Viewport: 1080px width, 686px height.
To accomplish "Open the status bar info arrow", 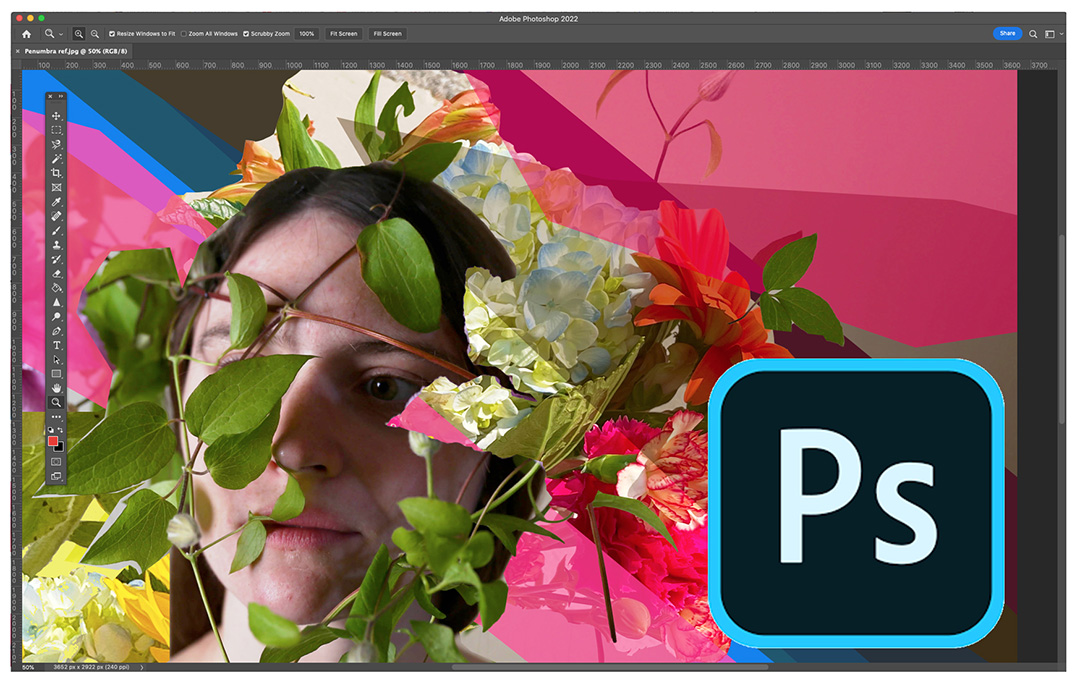I will pyautogui.click(x=142, y=667).
